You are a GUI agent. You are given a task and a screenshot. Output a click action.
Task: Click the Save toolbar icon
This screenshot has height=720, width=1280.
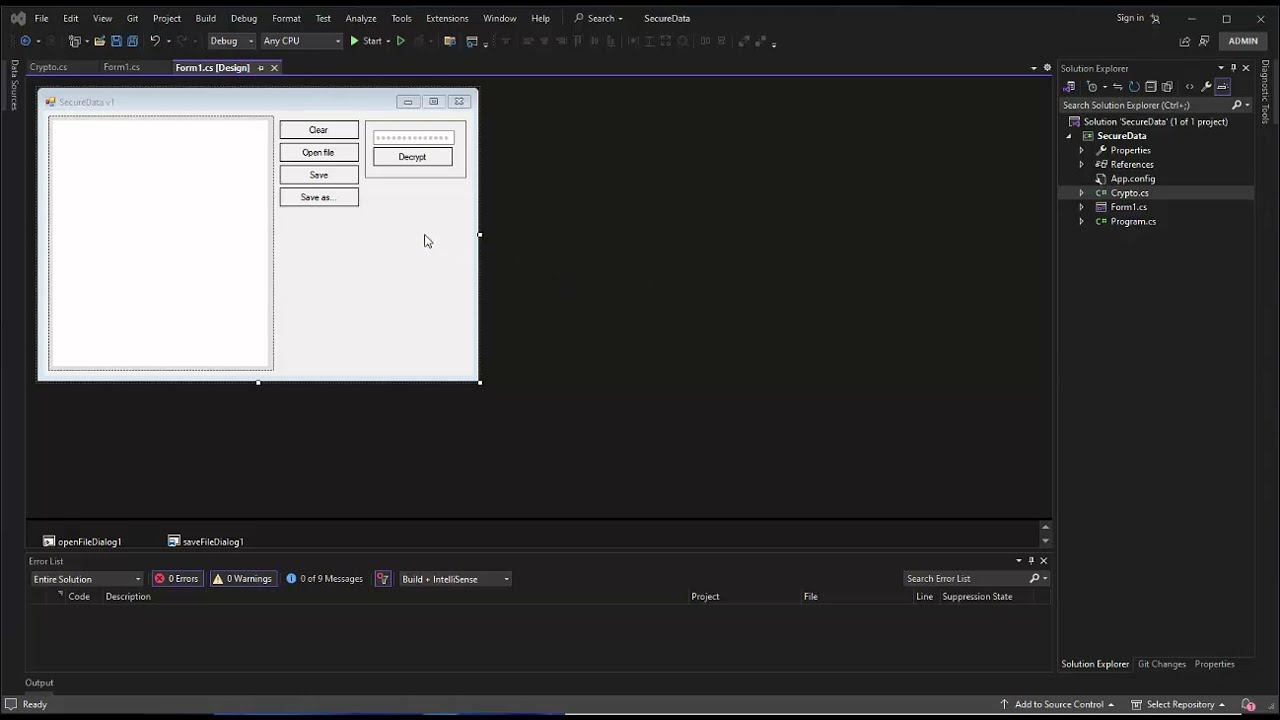pos(116,41)
